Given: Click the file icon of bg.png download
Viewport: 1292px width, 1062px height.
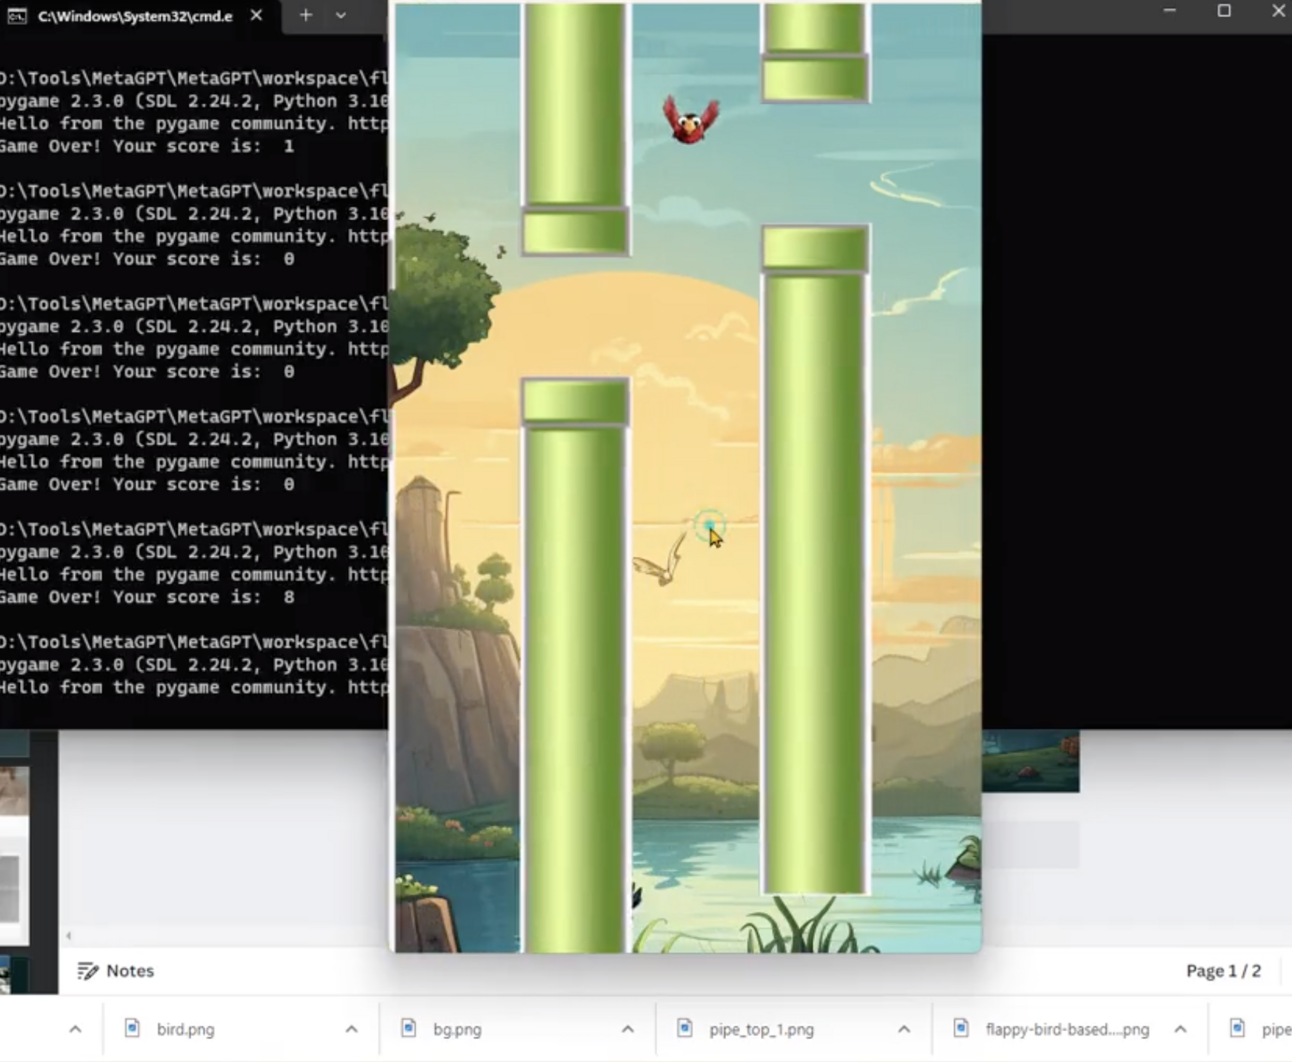Looking at the screenshot, I should pyautogui.click(x=408, y=1028).
